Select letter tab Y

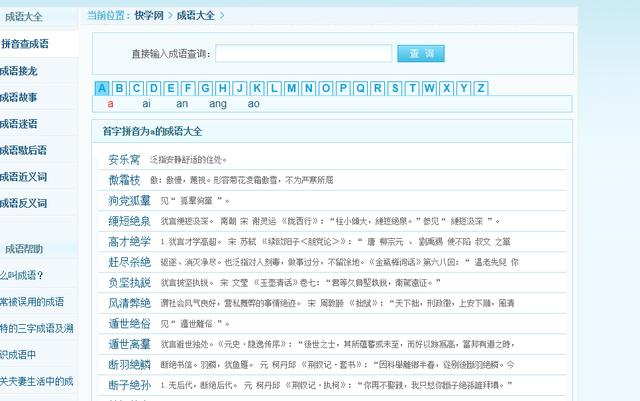(x=464, y=88)
